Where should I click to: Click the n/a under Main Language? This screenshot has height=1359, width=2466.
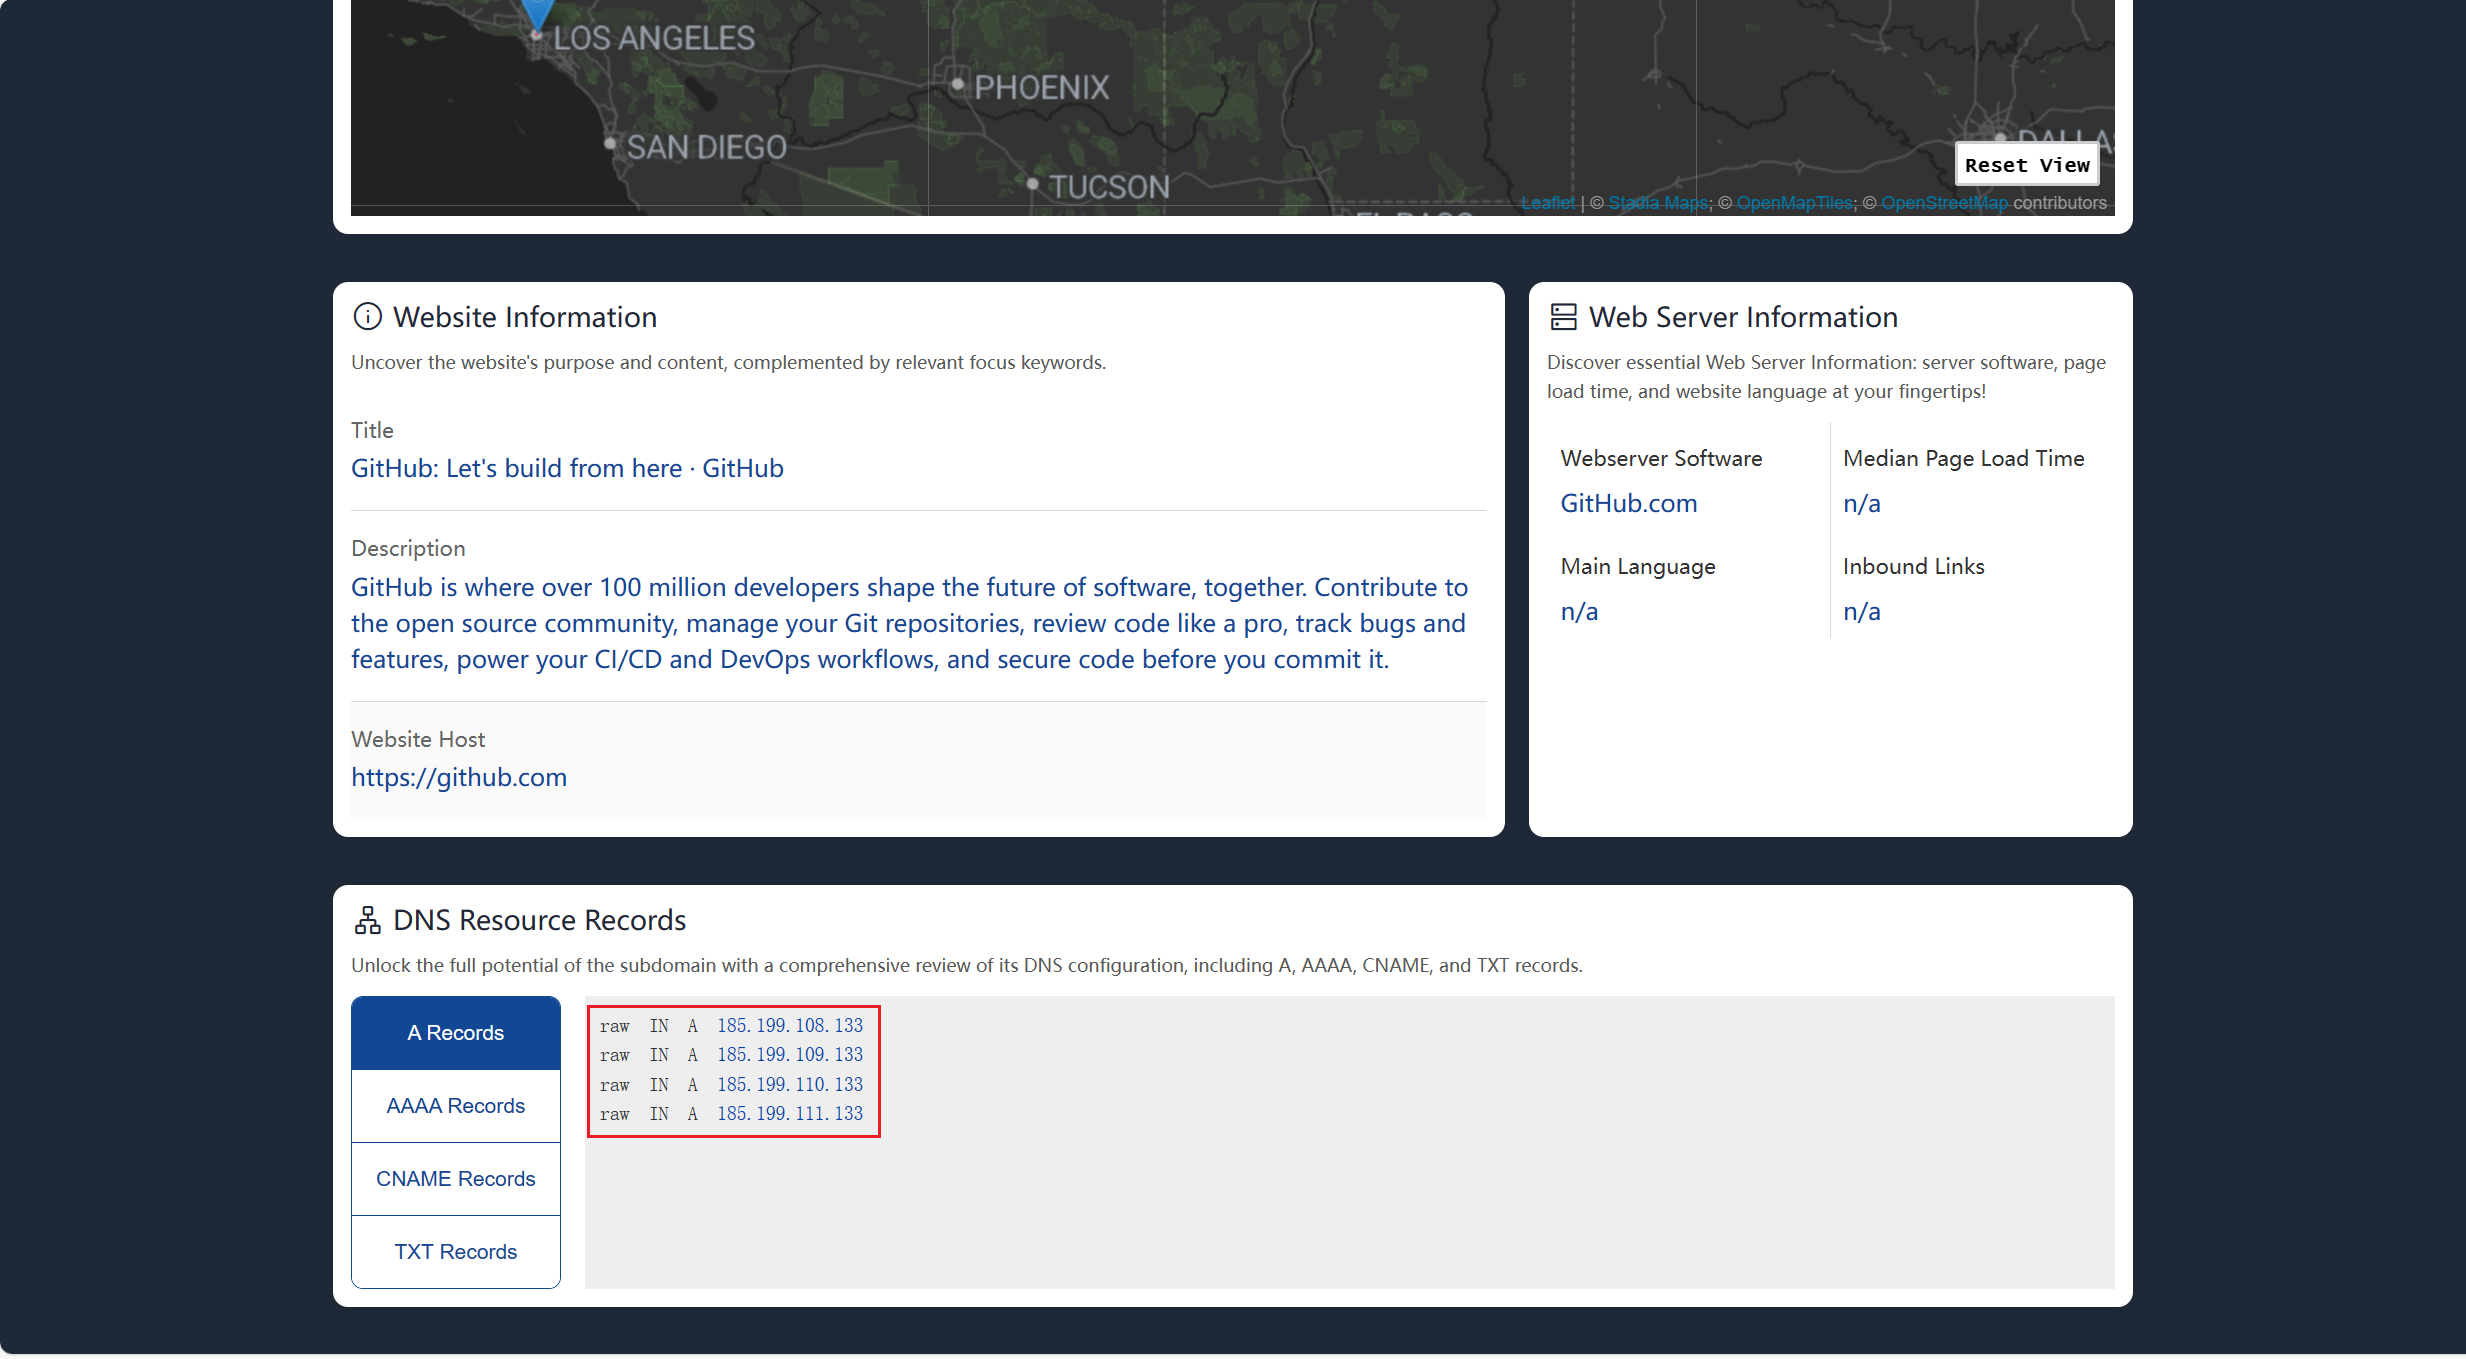(x=1579, y=611)
